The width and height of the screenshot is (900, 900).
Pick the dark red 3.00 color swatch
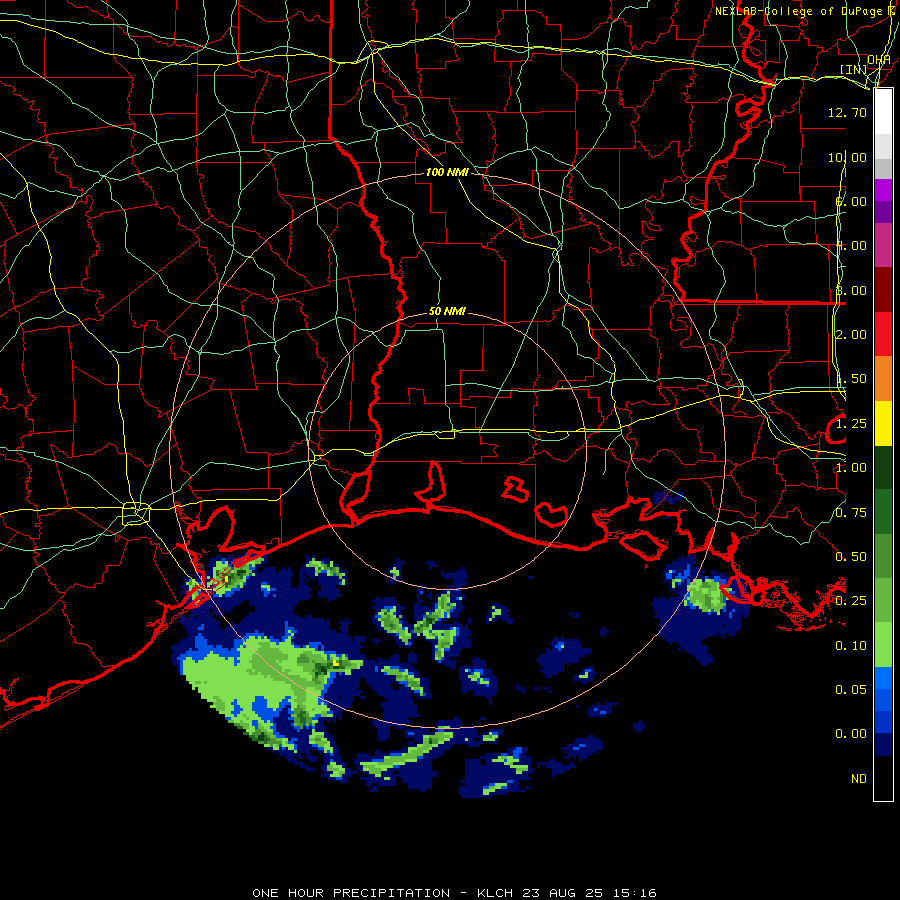[x=883, y=290]
